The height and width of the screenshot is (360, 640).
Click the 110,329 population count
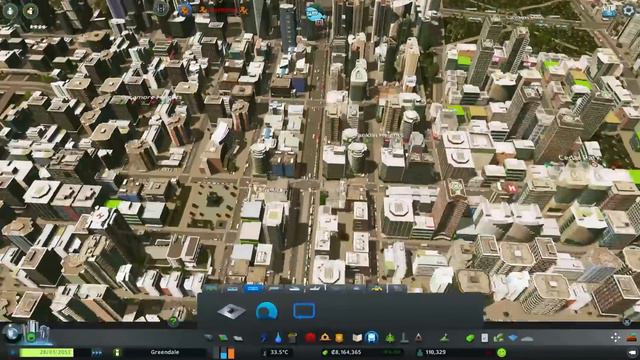436,352
